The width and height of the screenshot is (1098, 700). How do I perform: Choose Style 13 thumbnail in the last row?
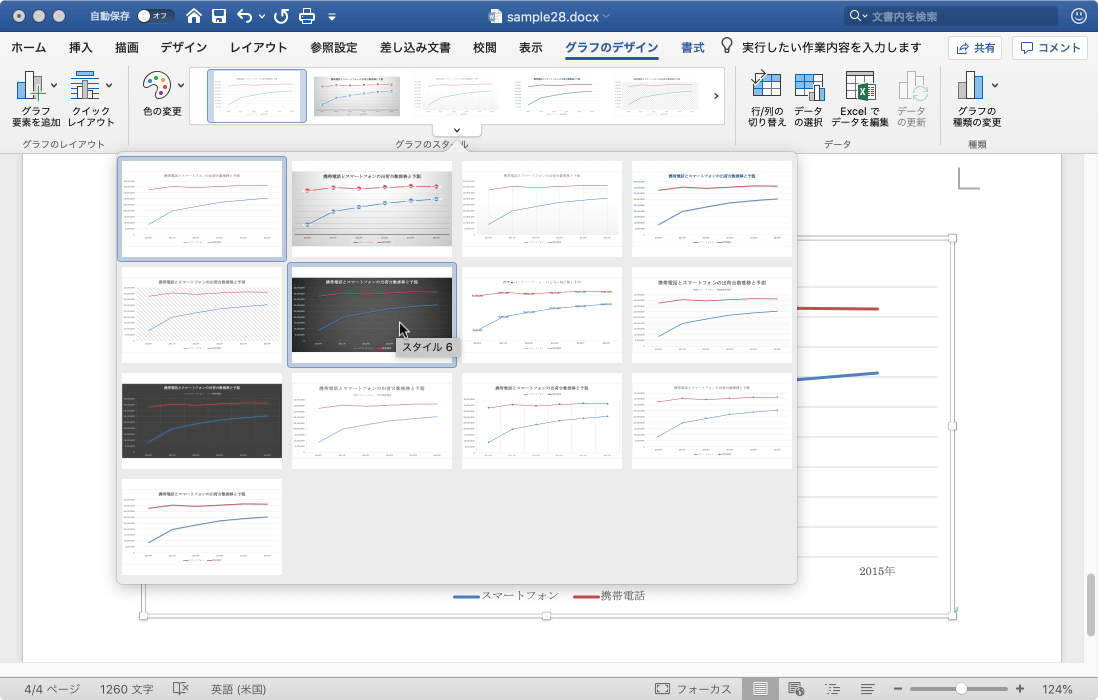pyautogui.click(x=202, y=527)
